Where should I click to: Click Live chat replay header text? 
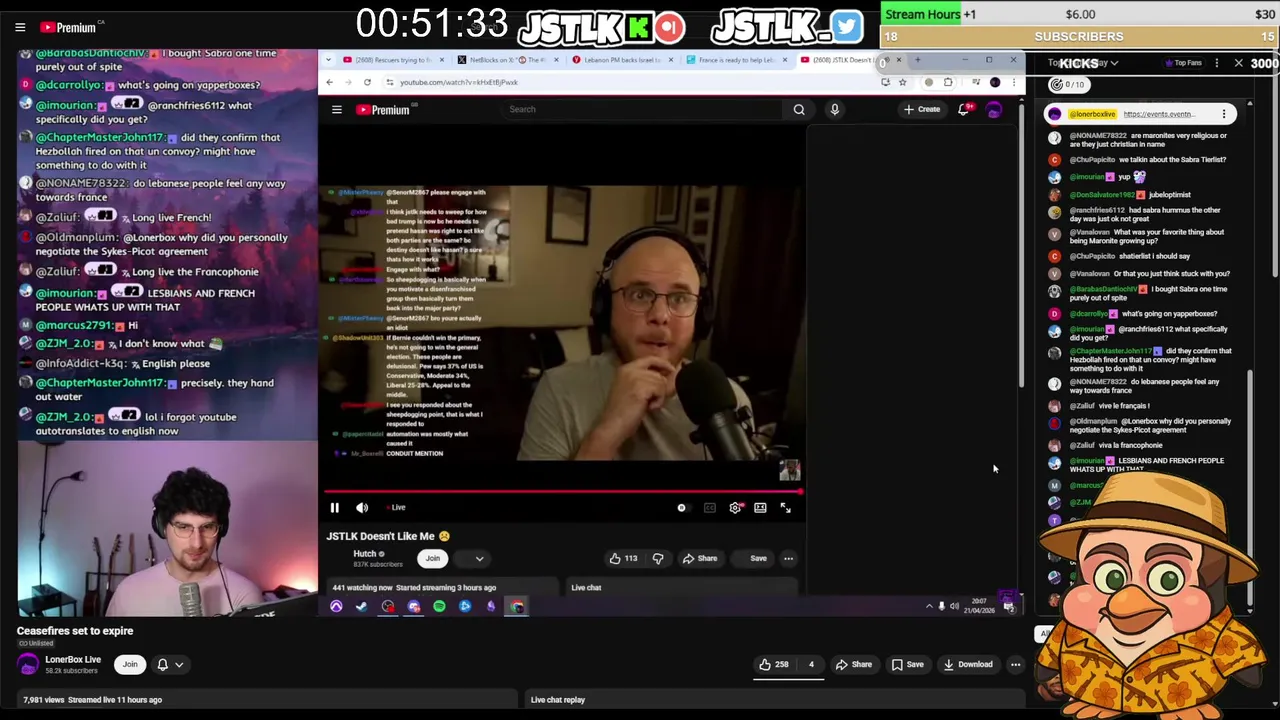557,700
